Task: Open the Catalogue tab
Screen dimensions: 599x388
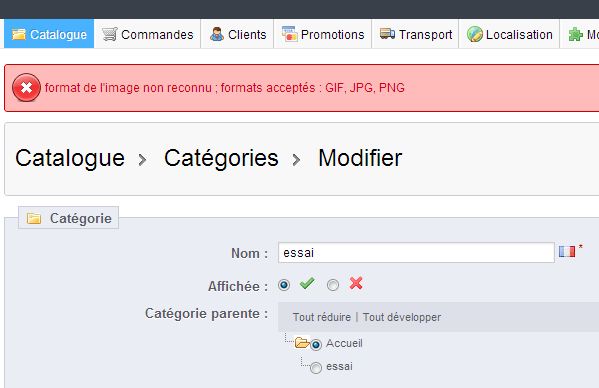Action: 49,34
